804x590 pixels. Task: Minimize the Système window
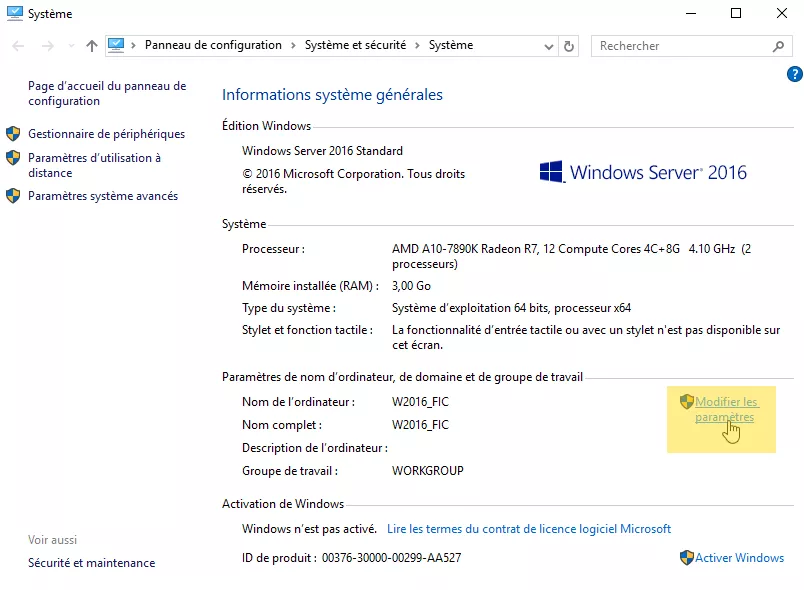click(691, 13)
